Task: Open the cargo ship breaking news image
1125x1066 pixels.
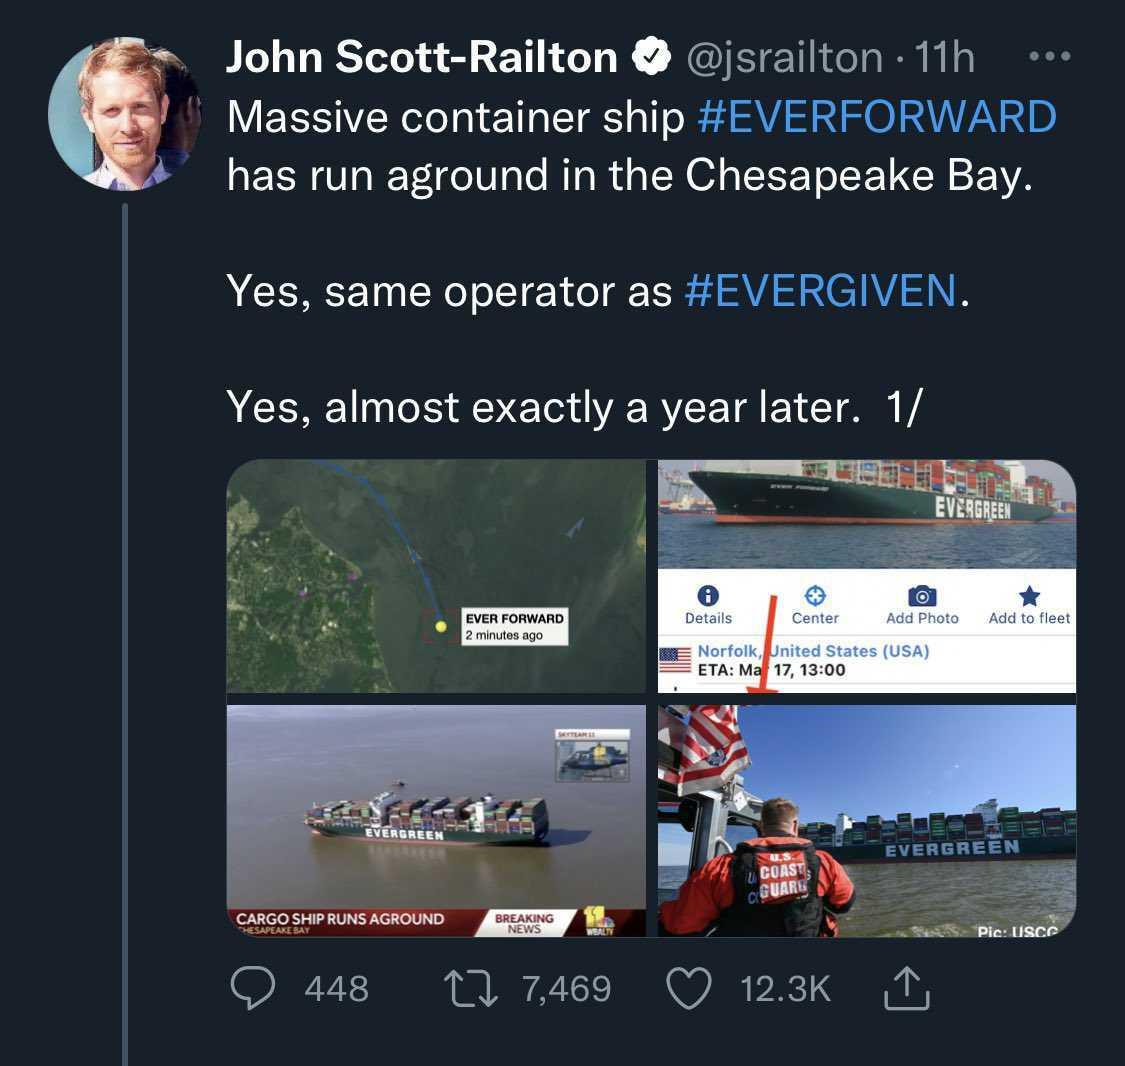Action: (436, 820)
